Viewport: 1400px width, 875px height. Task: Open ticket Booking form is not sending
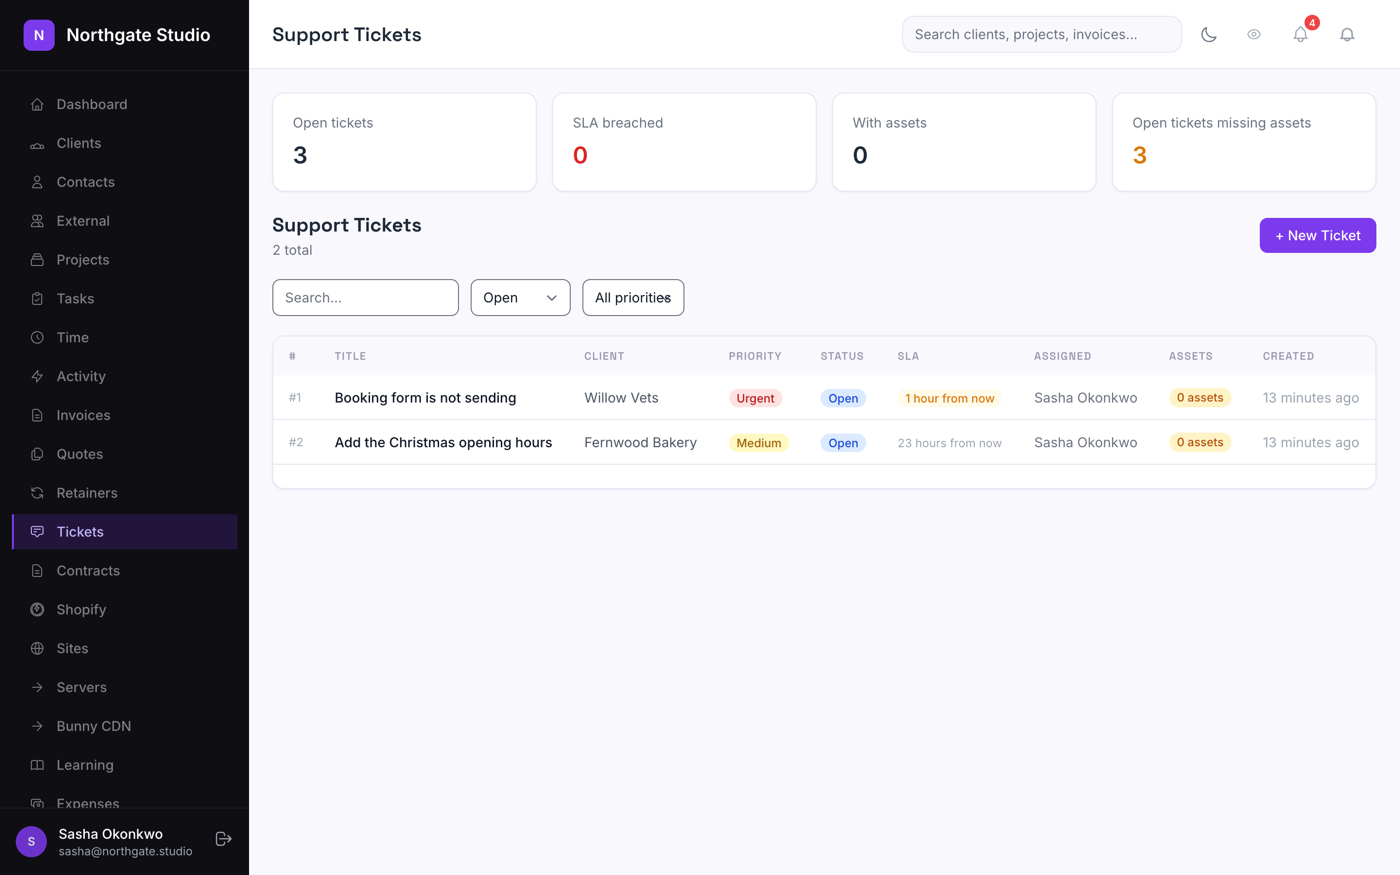(425, 398)
